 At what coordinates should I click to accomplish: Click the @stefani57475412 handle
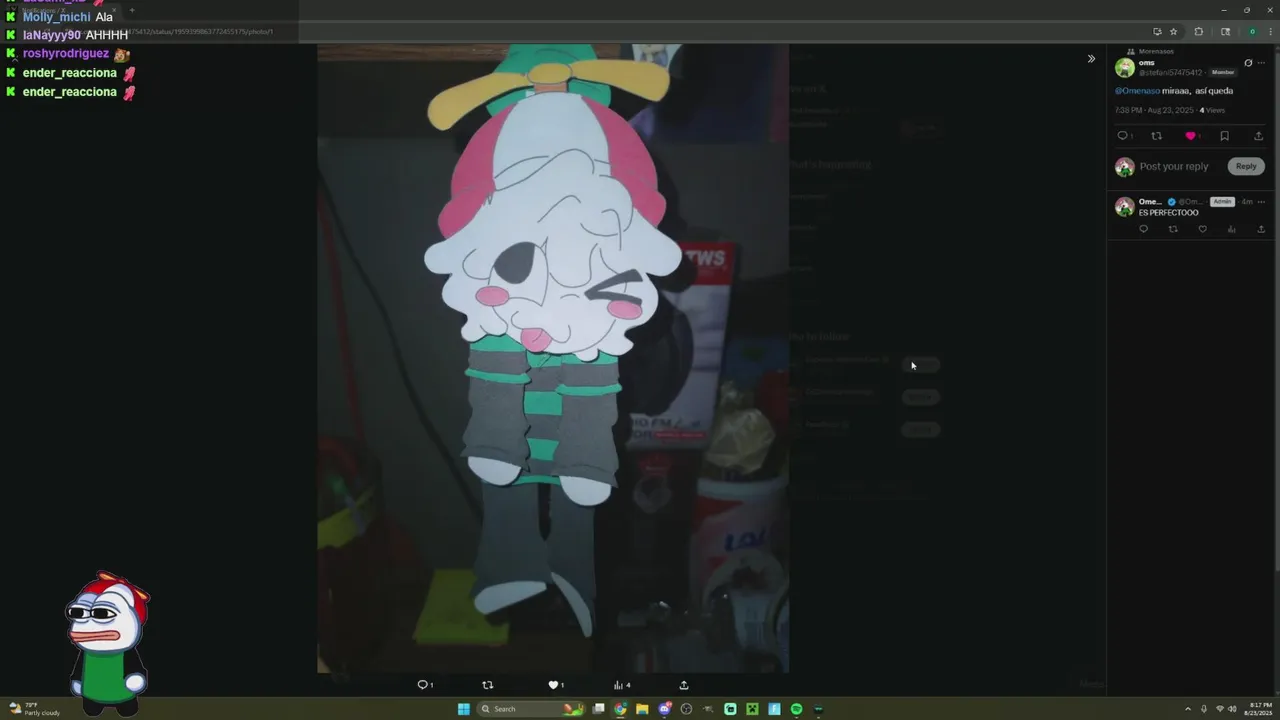1171,73
